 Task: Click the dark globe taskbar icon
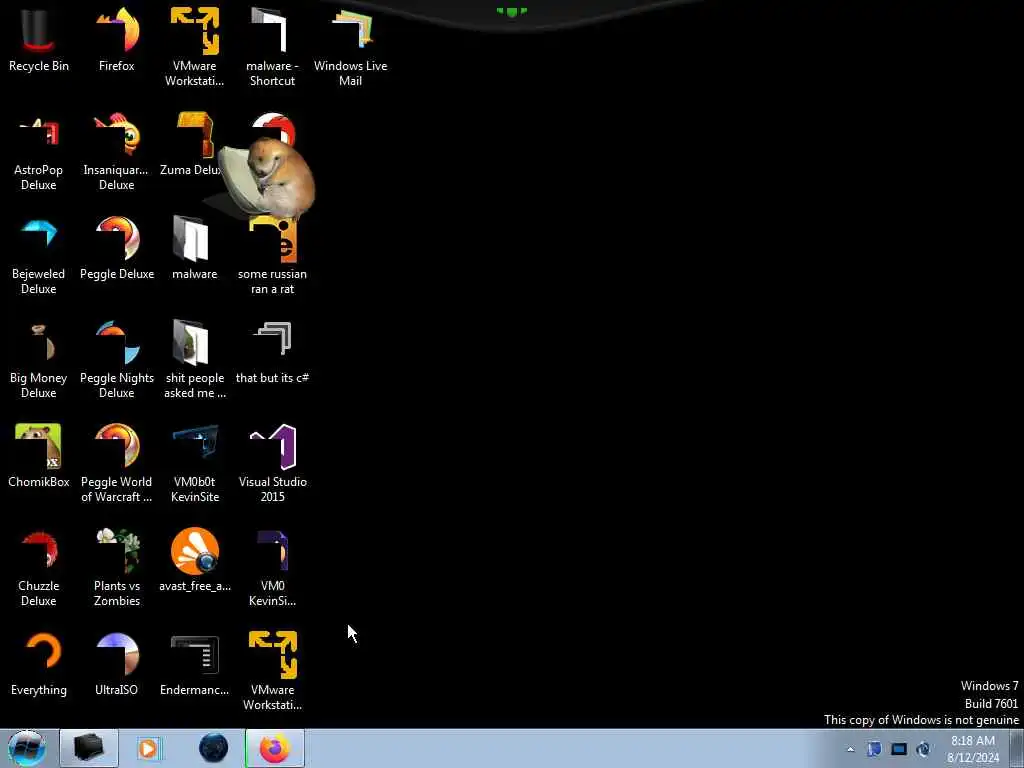(x=214, y=748)
